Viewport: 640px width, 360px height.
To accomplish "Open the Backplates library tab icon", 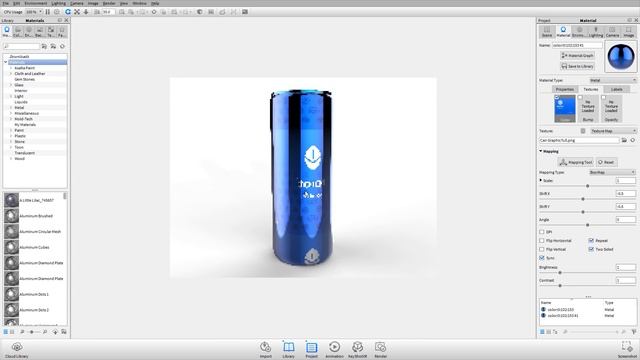I will click(x=40, y=31).
